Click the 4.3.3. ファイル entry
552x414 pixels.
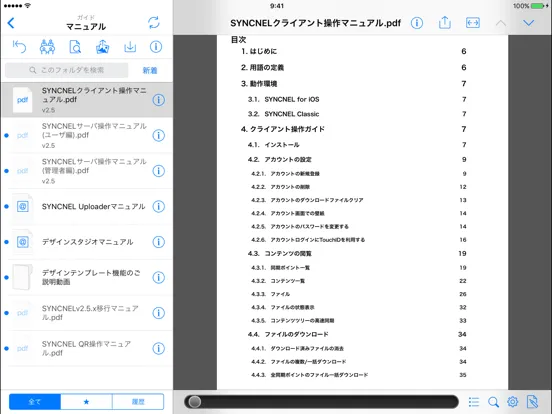point(270,294)
